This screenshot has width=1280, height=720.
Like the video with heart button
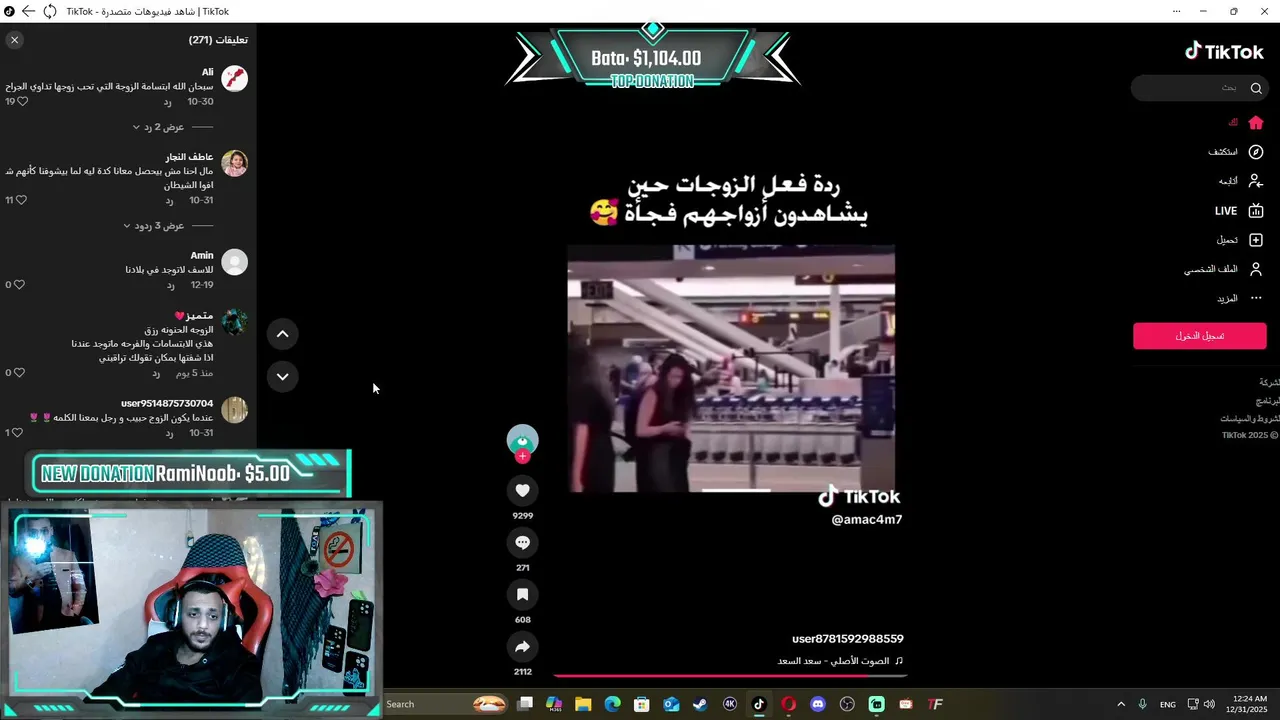[x=522, y=490]
